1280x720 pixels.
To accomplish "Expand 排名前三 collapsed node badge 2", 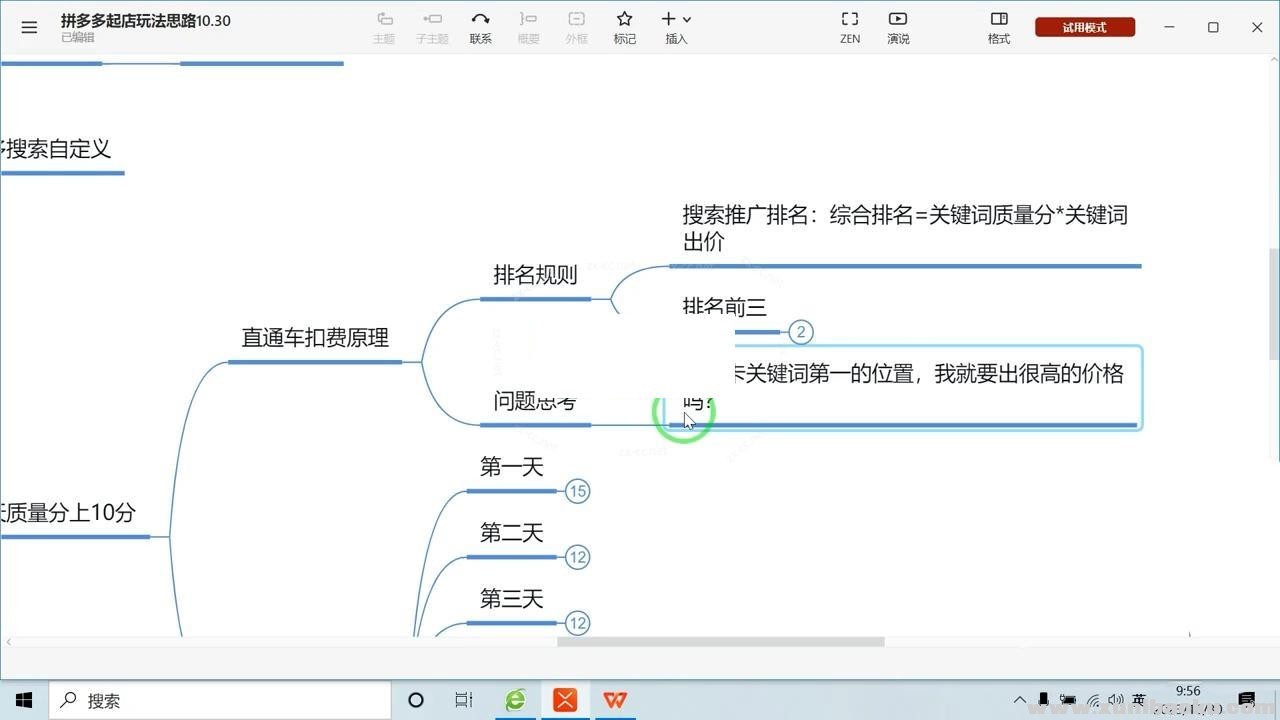I will pyautogui.click(x=800, y=332).
